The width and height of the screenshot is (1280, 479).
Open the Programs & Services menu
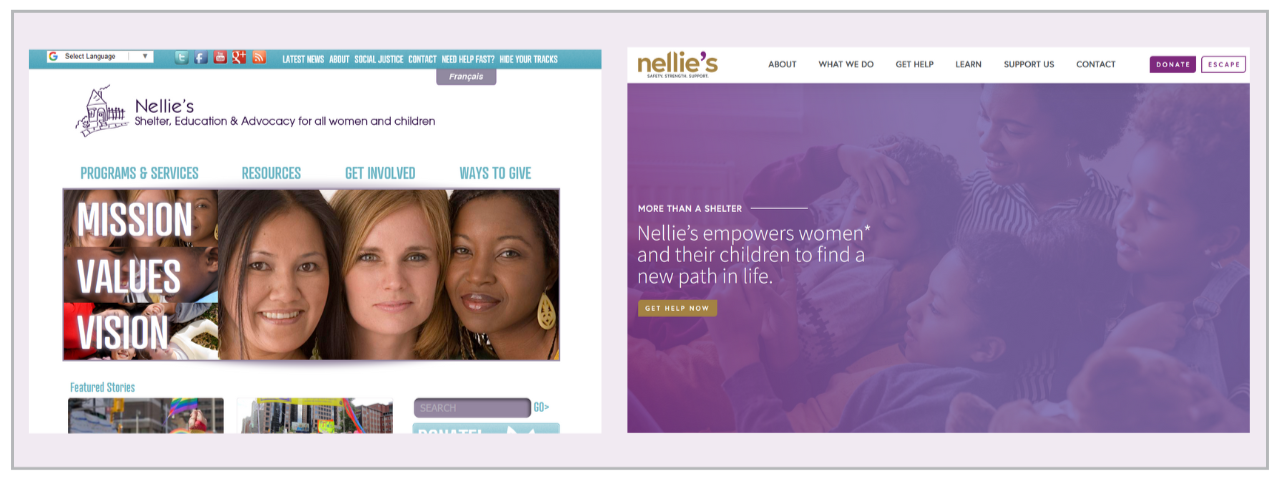139,173
